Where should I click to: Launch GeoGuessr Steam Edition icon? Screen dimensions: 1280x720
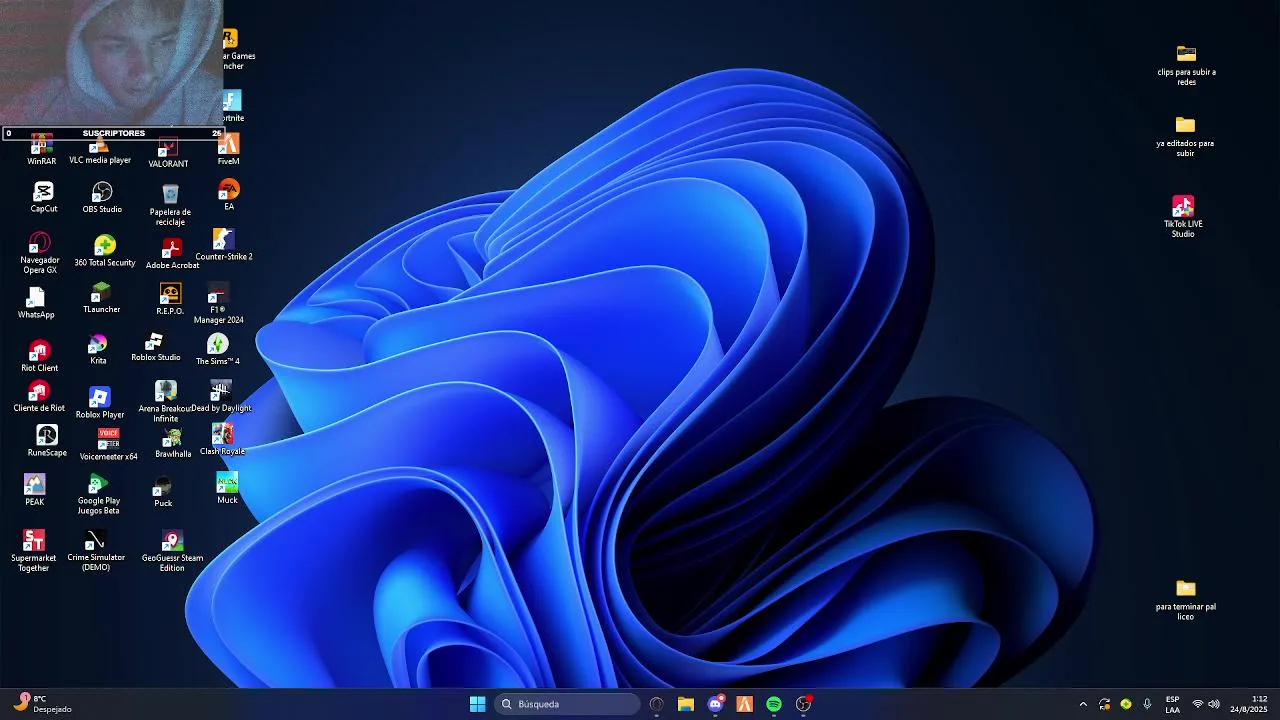pos(172,551)
